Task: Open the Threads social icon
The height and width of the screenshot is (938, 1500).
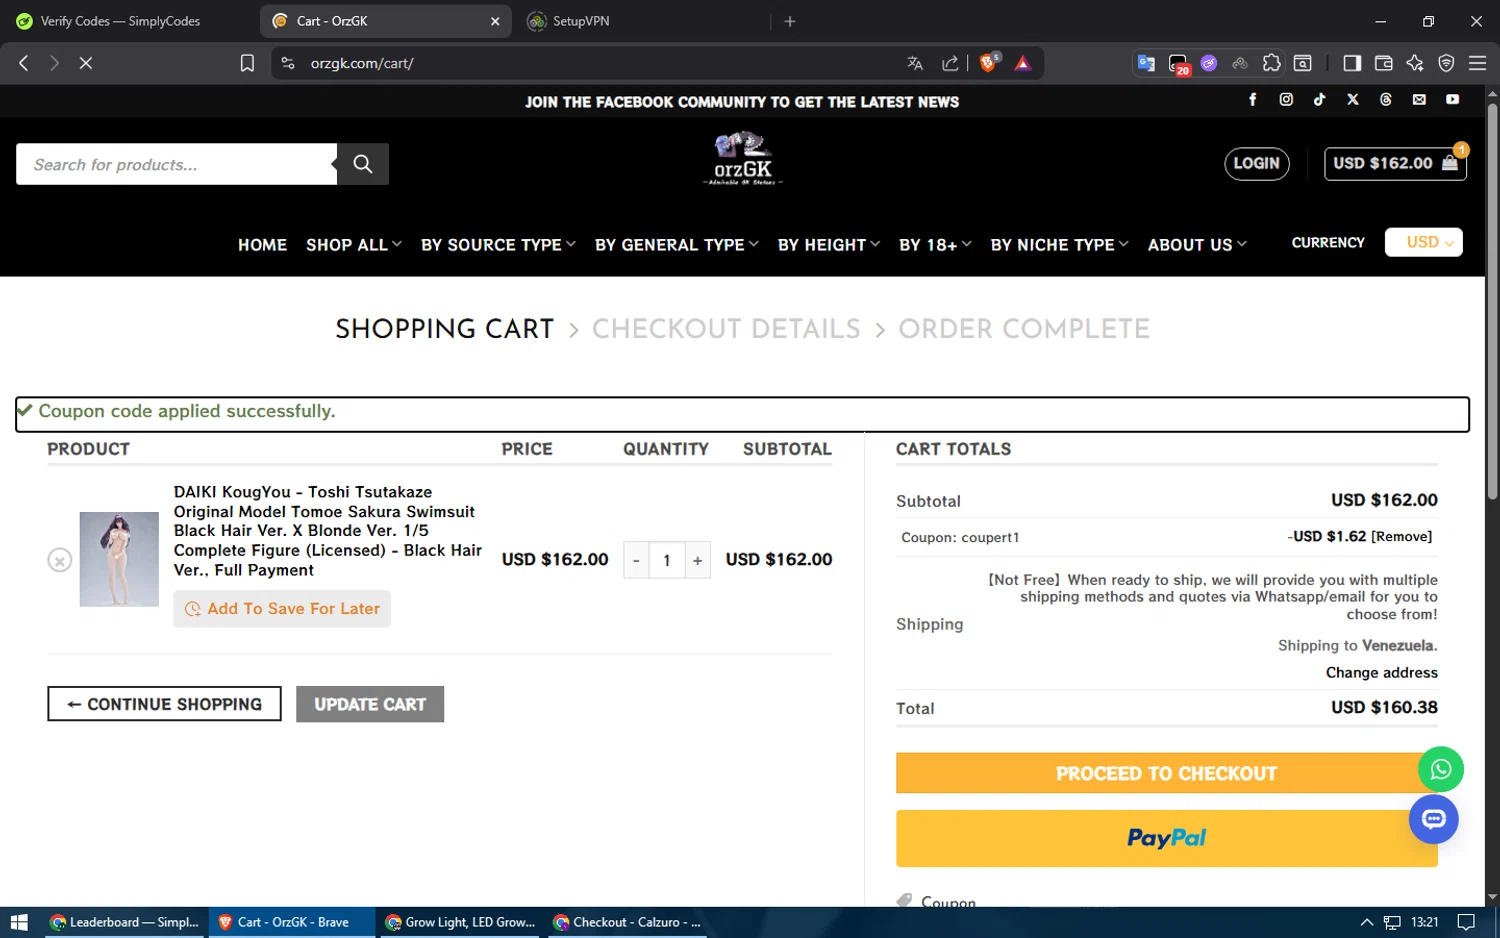Action: tap(1386, 100)
